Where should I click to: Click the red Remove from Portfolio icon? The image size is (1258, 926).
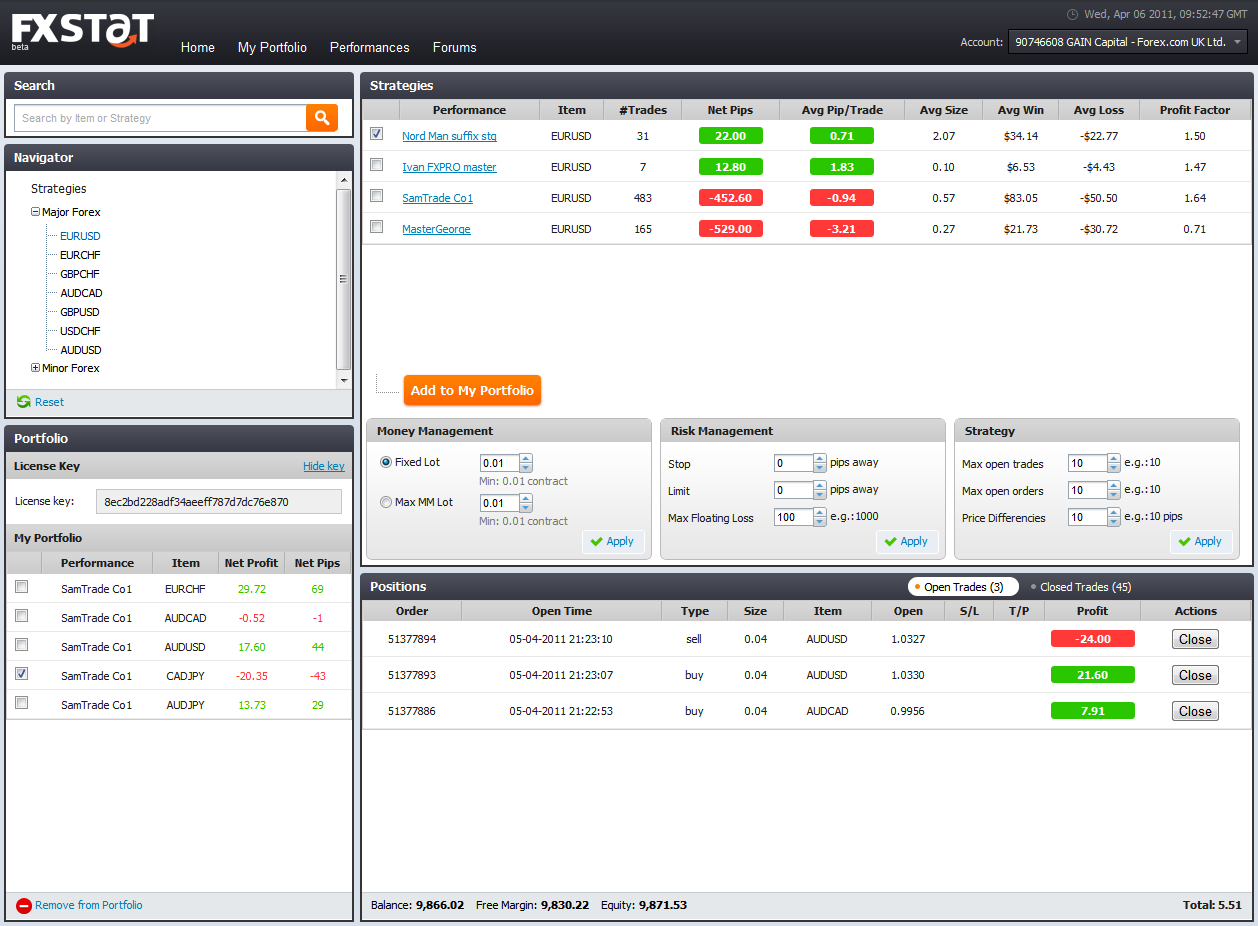click(24, 906)
